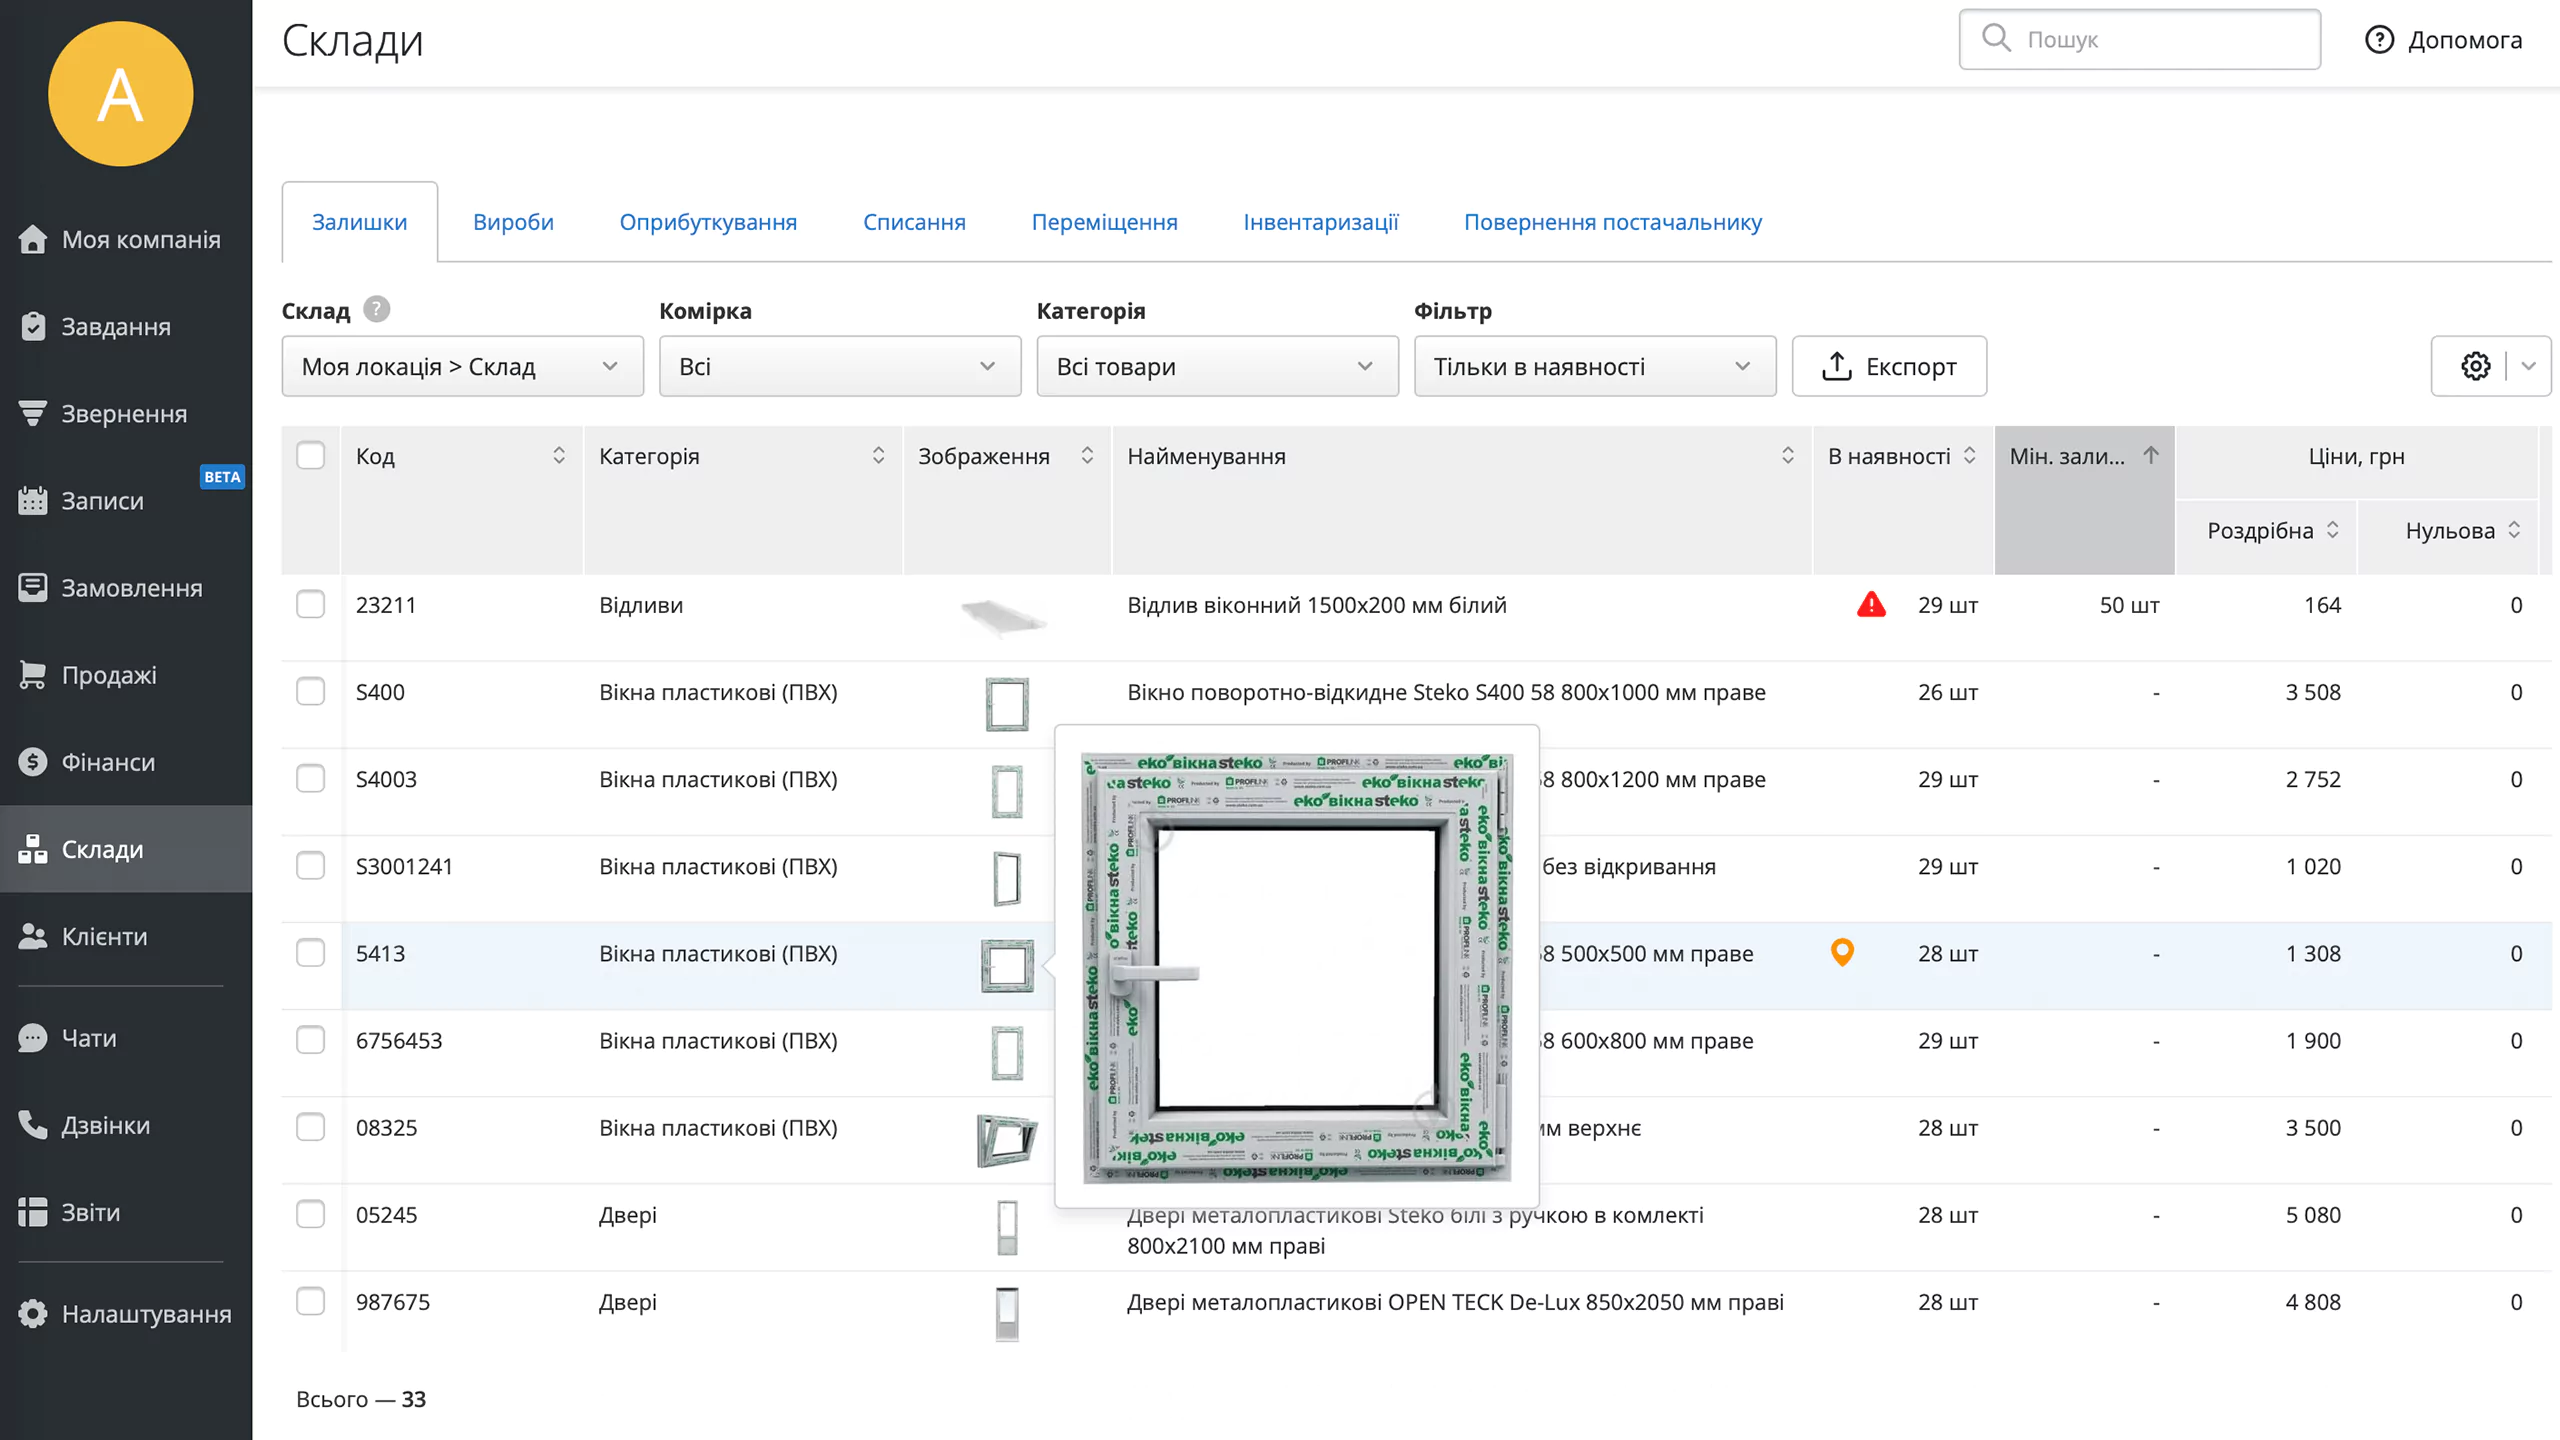2560x1440 pixels.
Task: Open Продажі shopping cart icon
Action: tap(33, 675)
